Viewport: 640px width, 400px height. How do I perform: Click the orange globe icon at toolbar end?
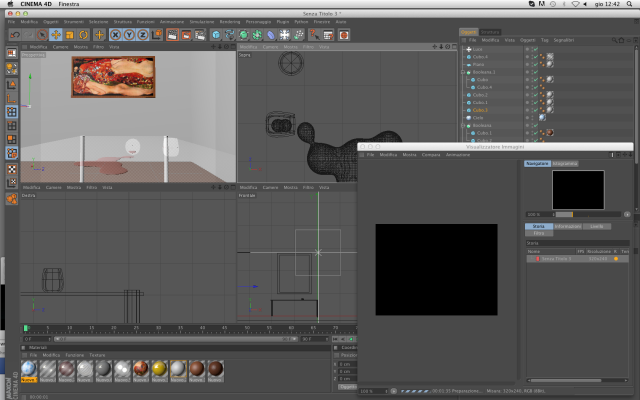coord(344,35)
